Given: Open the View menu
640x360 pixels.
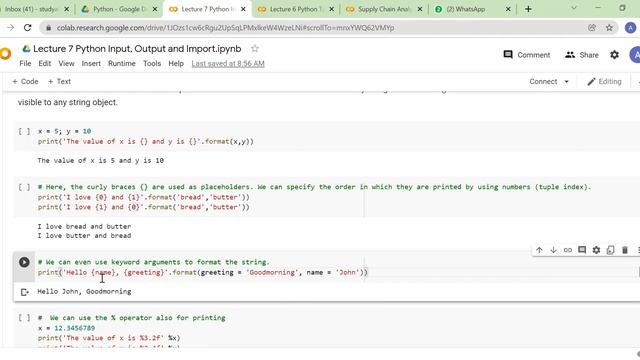Looking at the screenshot, I should pyautogui.click(x=66, y=64).
